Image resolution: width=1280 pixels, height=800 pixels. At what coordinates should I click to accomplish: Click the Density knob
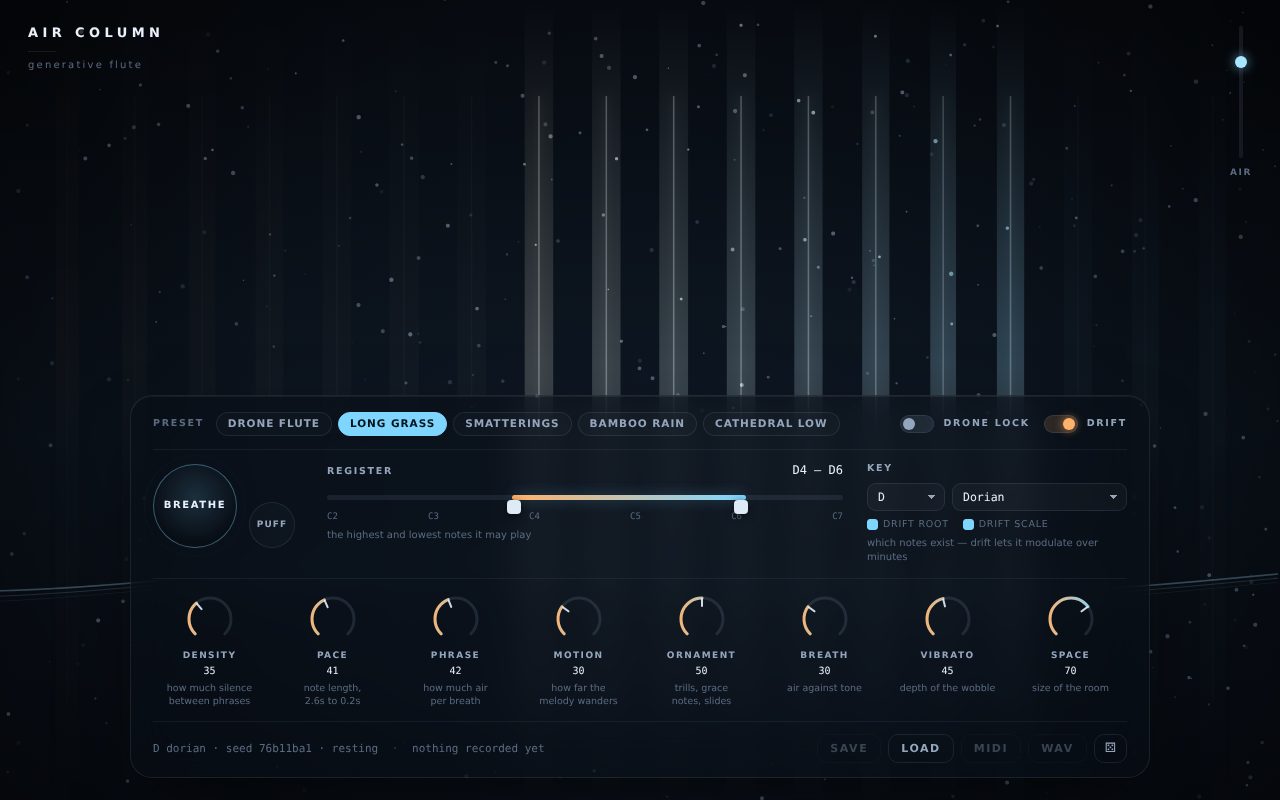[210, 619]
